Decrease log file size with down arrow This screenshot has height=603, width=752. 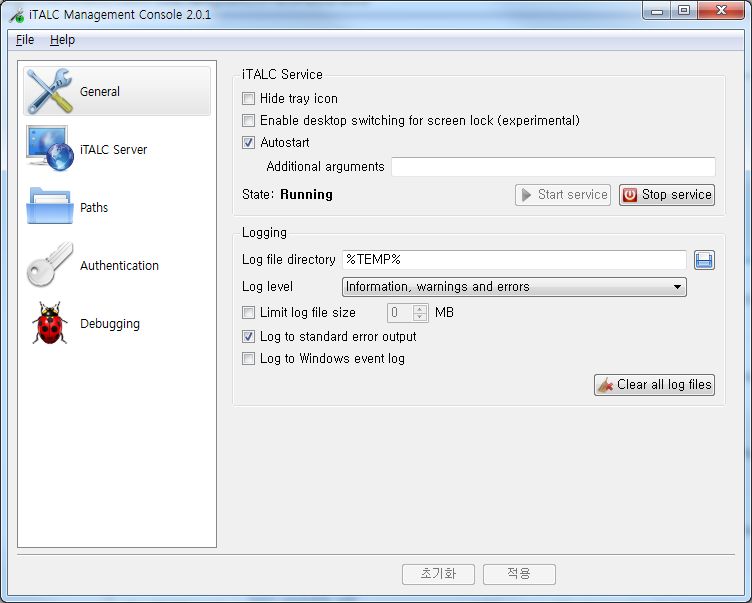click(420, 317)
